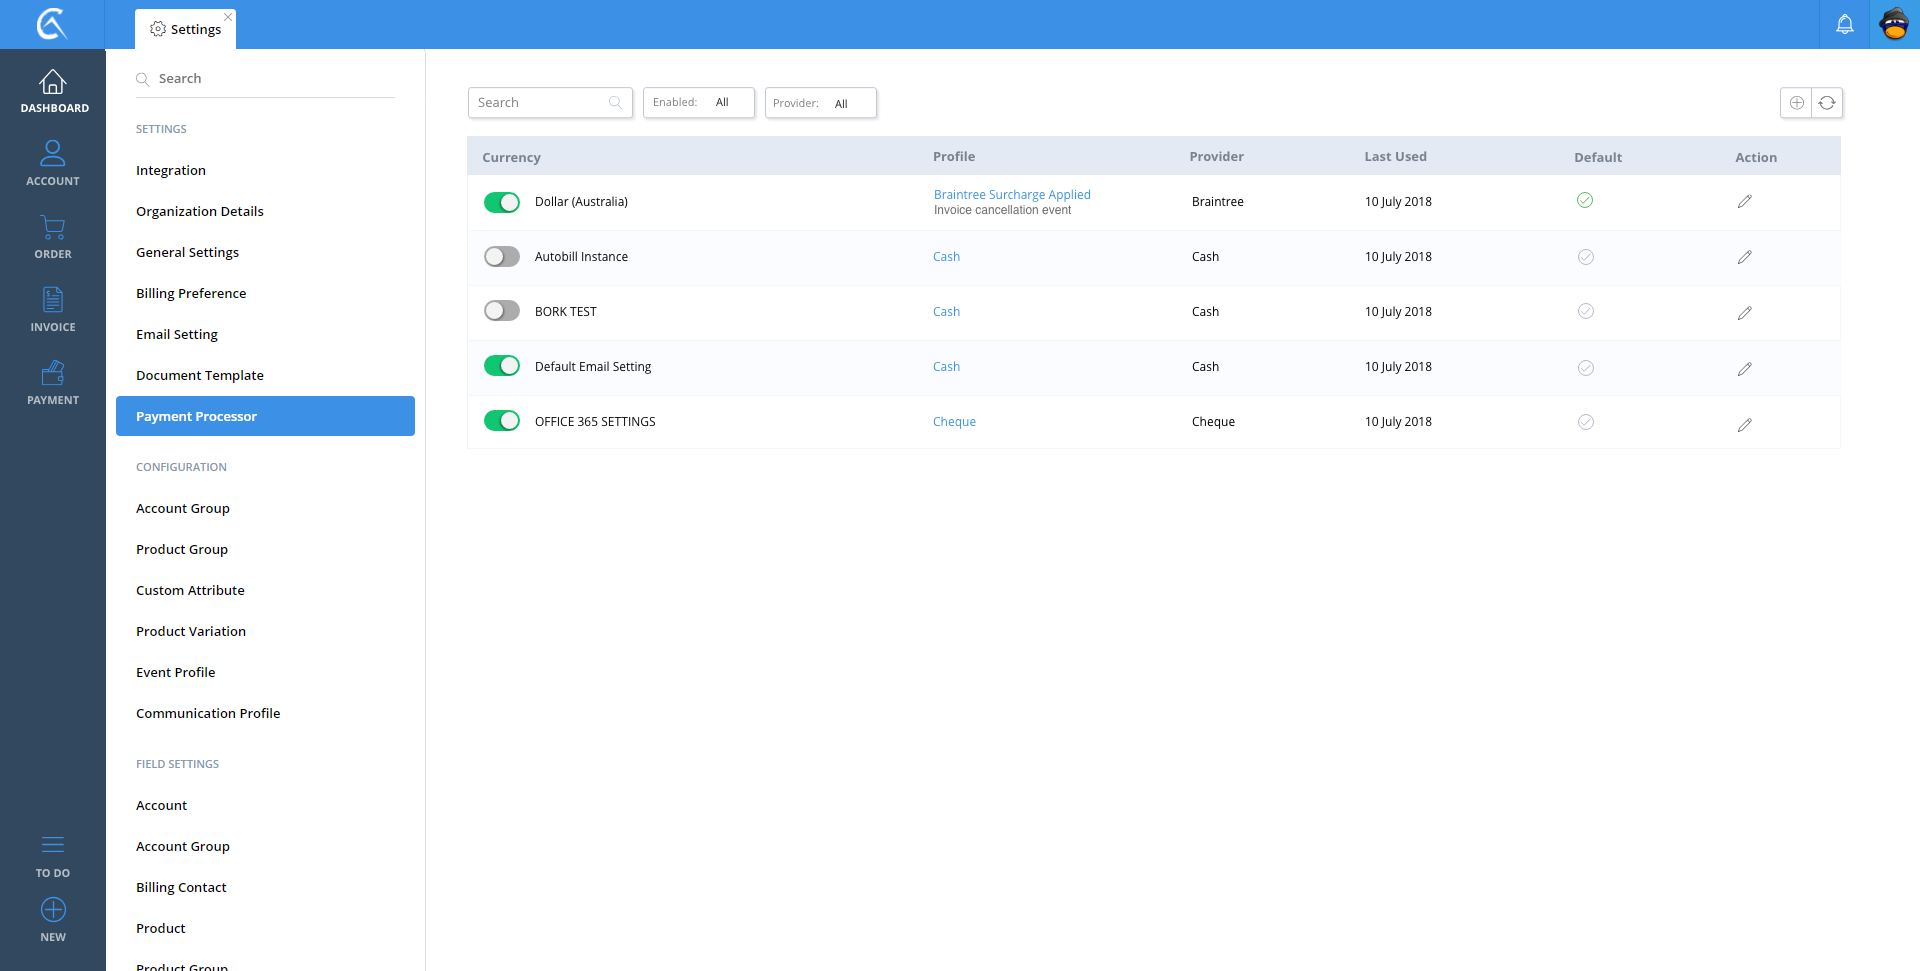
Task: Refresh the payment processor list
Action: 1827,103
